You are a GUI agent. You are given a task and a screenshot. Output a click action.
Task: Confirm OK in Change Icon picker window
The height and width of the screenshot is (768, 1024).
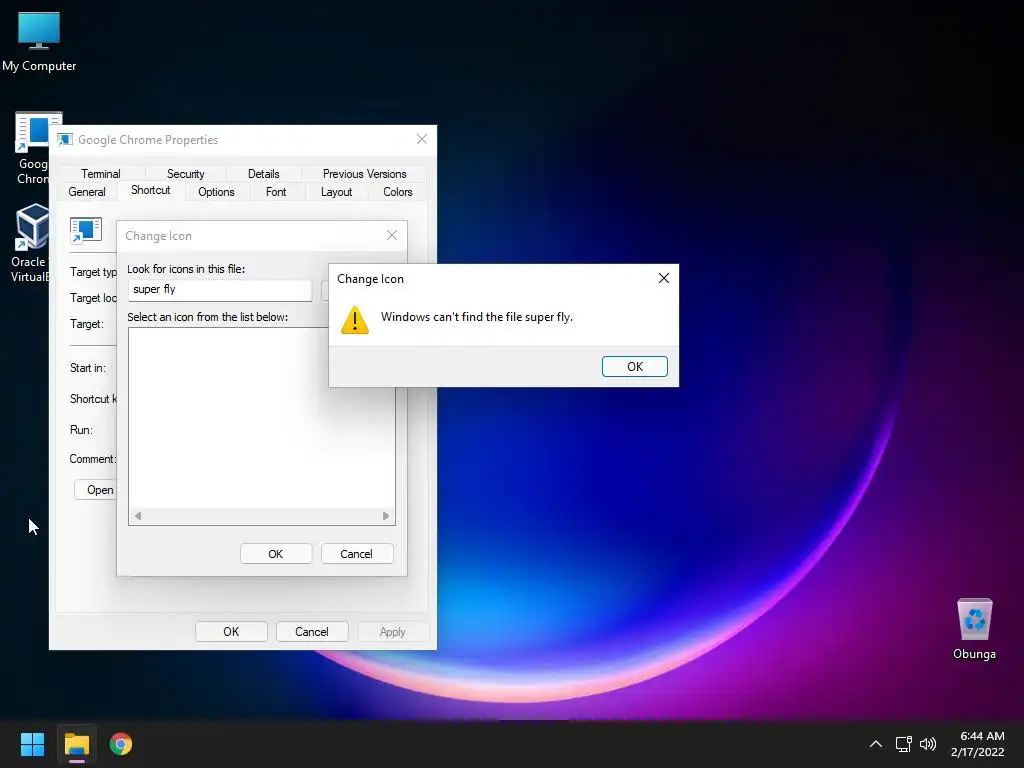[x=276, y=554]
